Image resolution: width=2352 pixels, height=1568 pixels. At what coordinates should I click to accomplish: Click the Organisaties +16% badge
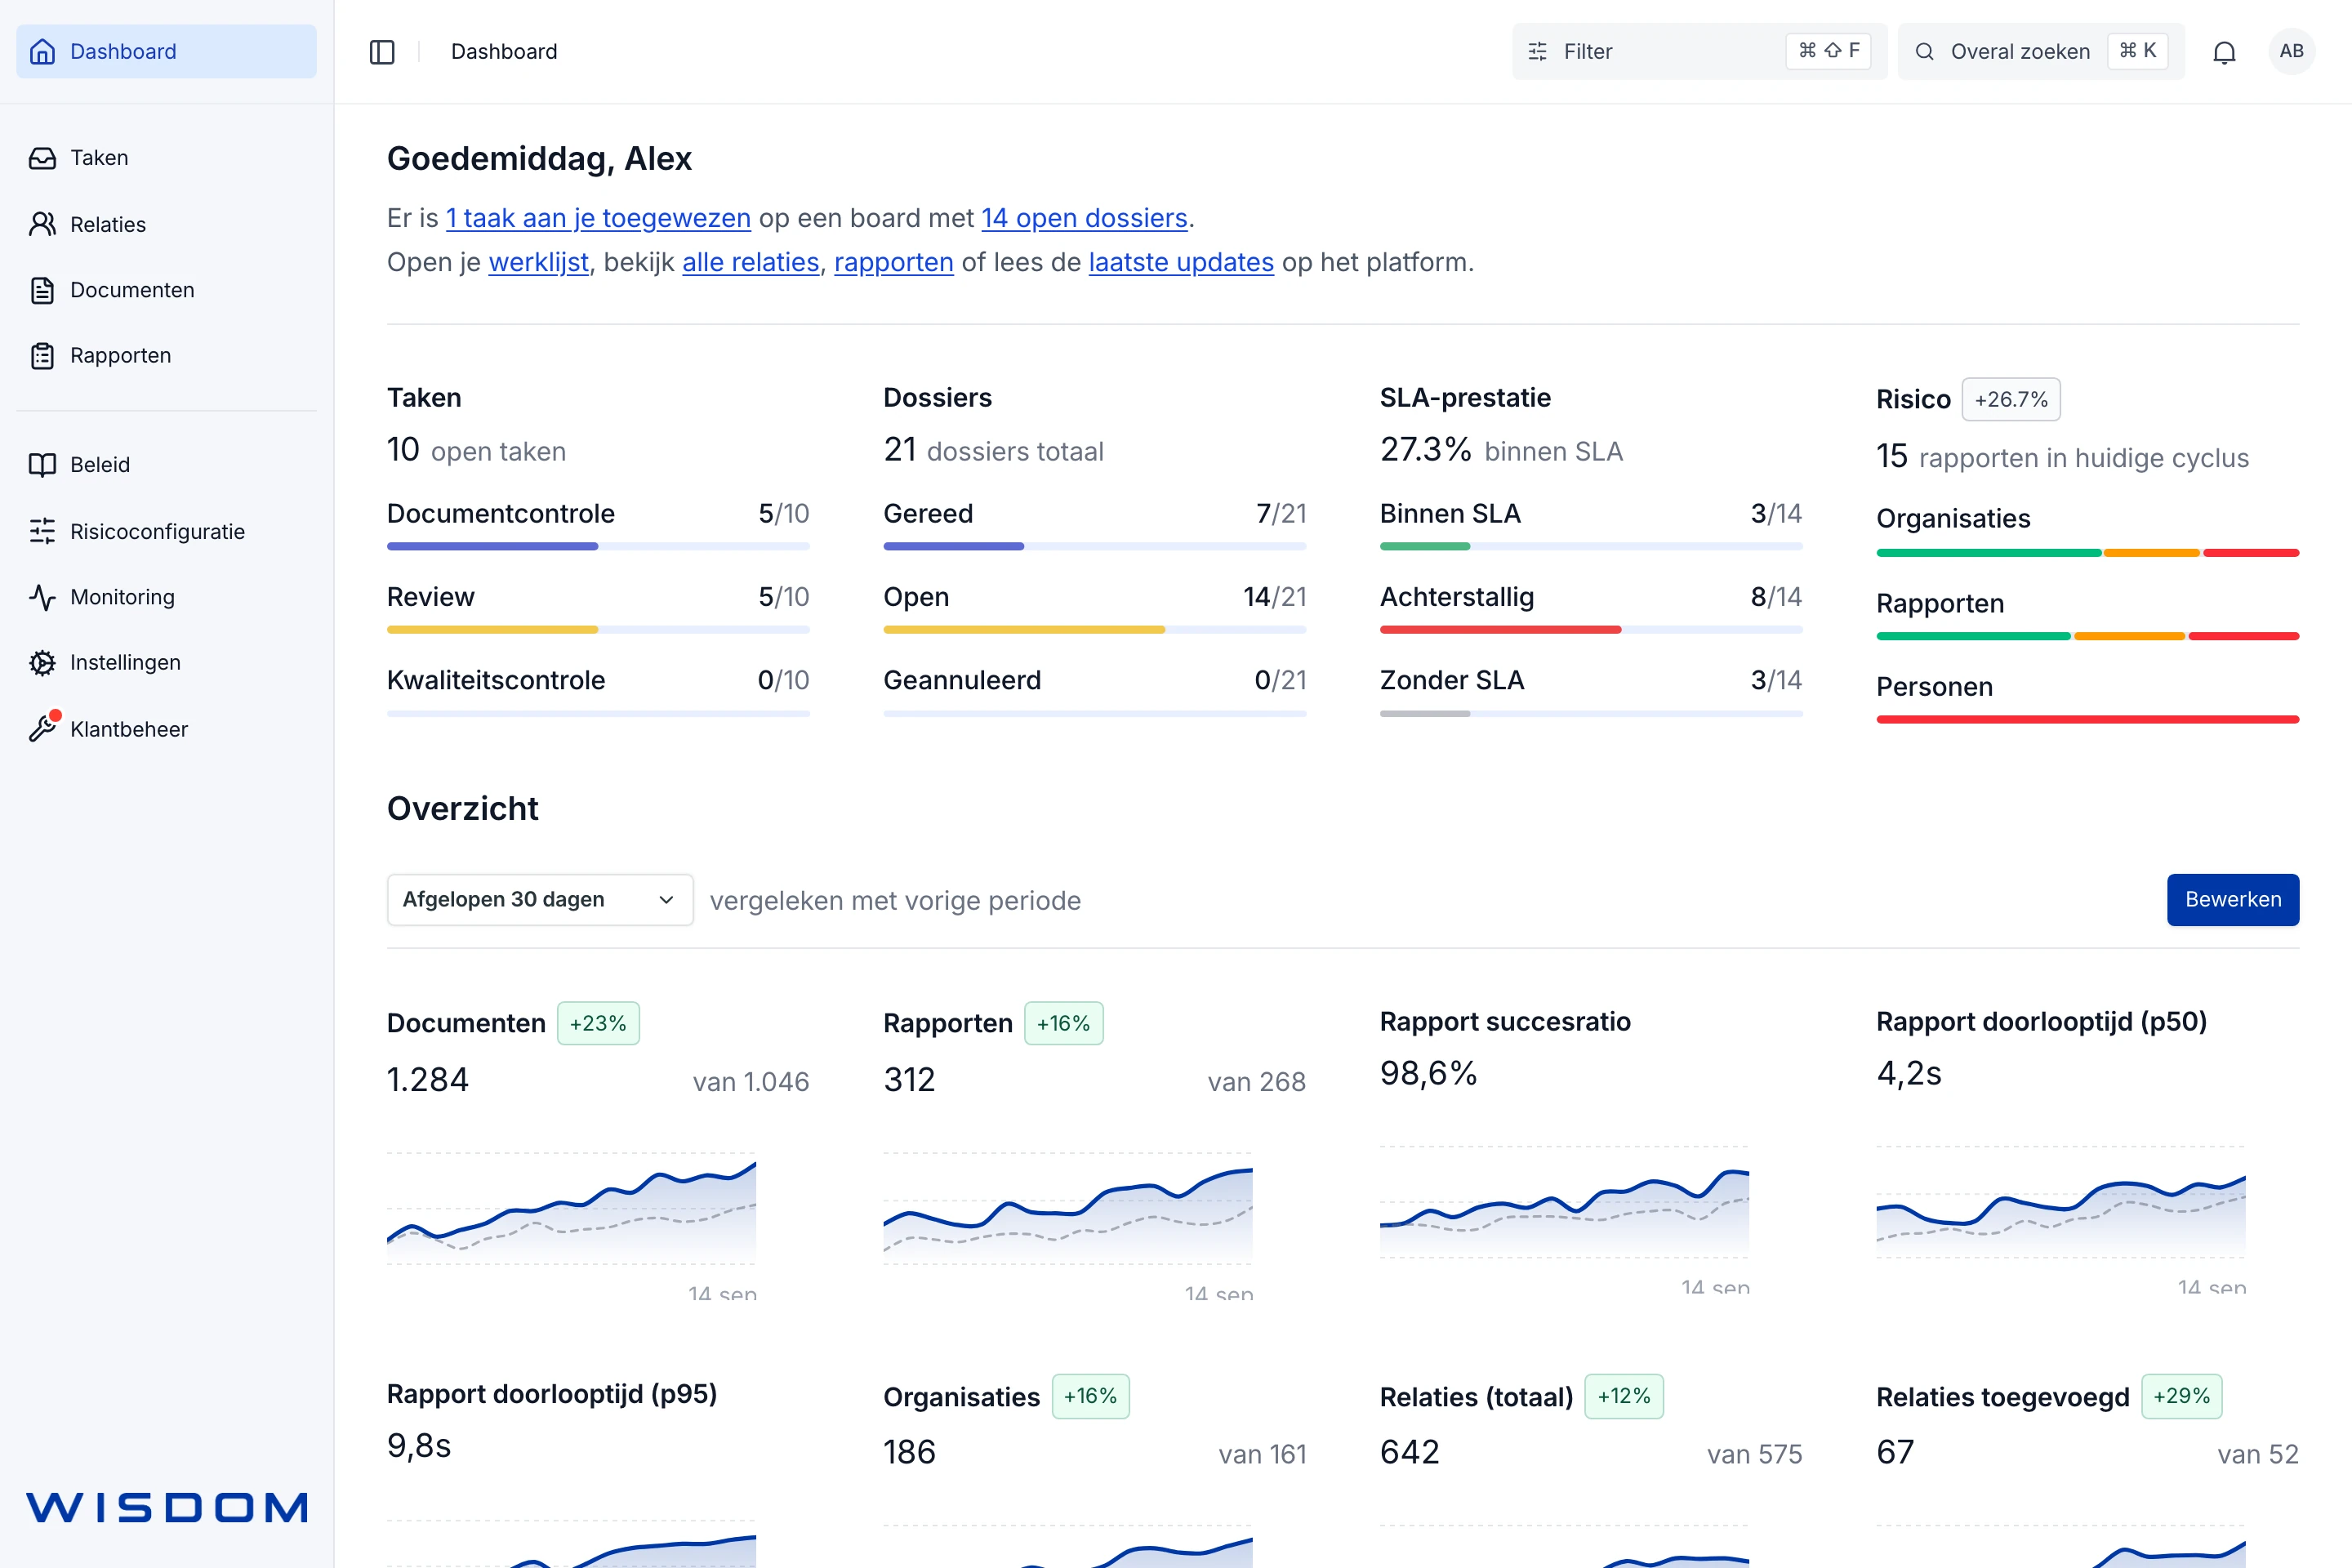coord(1090,1396)
